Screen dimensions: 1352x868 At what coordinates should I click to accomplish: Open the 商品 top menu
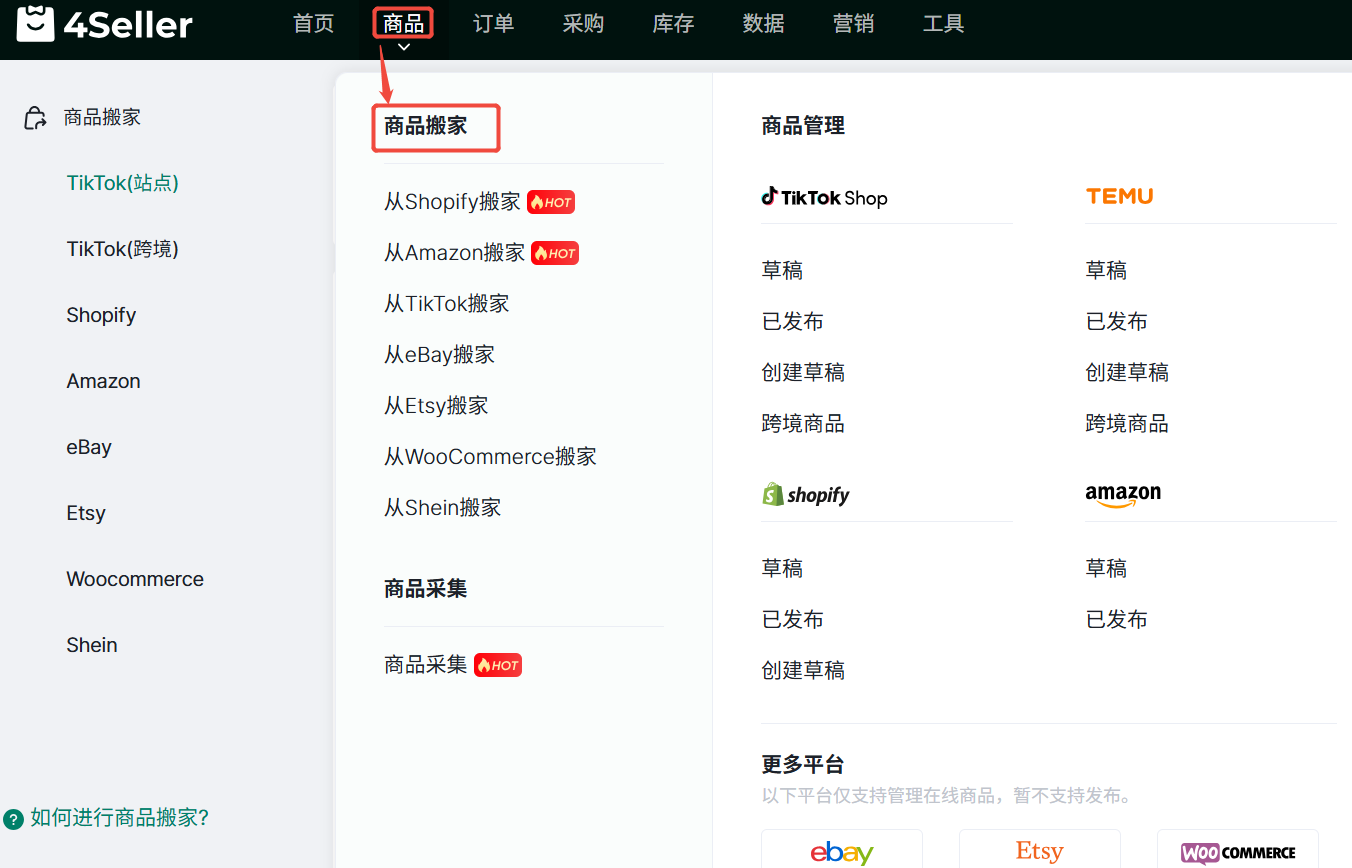tap(403, 24)
